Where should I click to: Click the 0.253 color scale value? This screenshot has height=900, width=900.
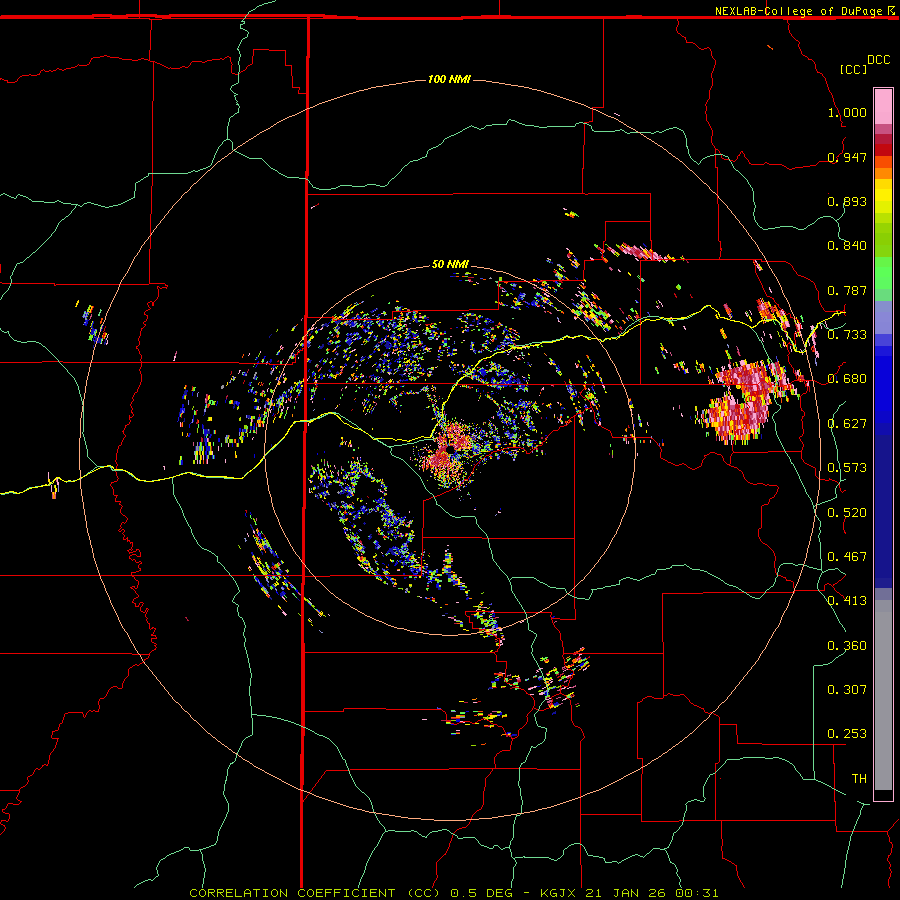847,734
